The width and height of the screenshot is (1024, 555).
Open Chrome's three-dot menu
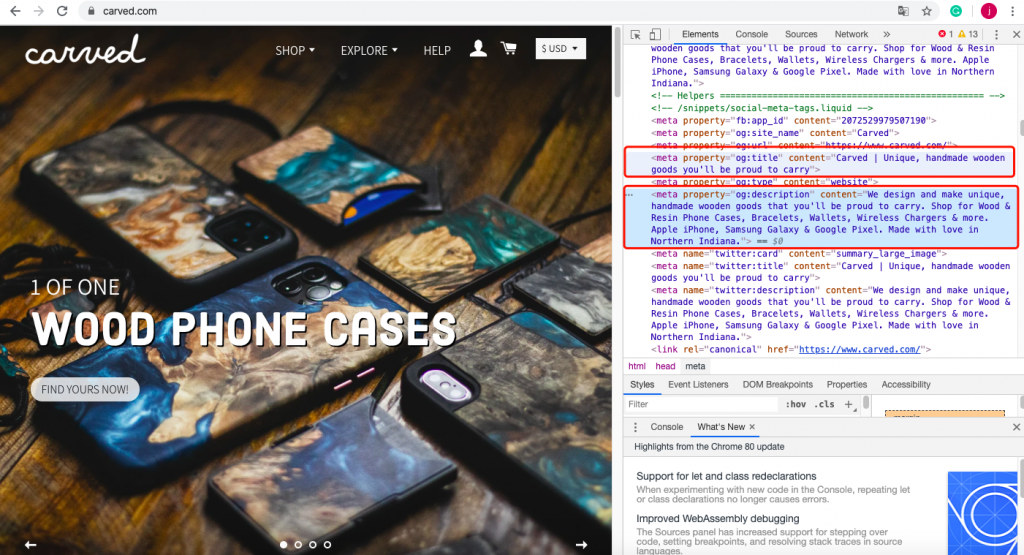[x=1013, y=11]
